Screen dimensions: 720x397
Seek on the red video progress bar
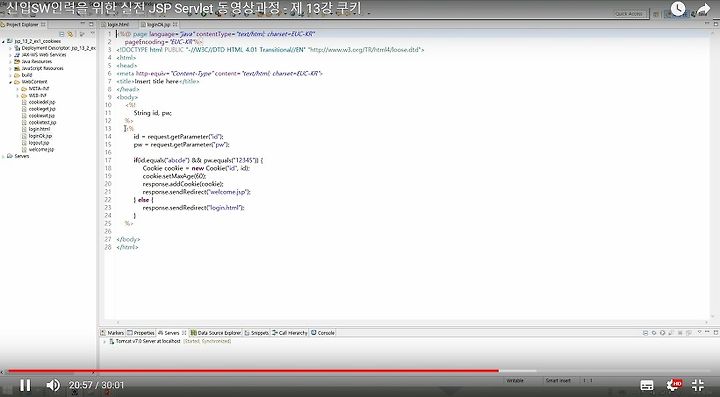(253, 371)
